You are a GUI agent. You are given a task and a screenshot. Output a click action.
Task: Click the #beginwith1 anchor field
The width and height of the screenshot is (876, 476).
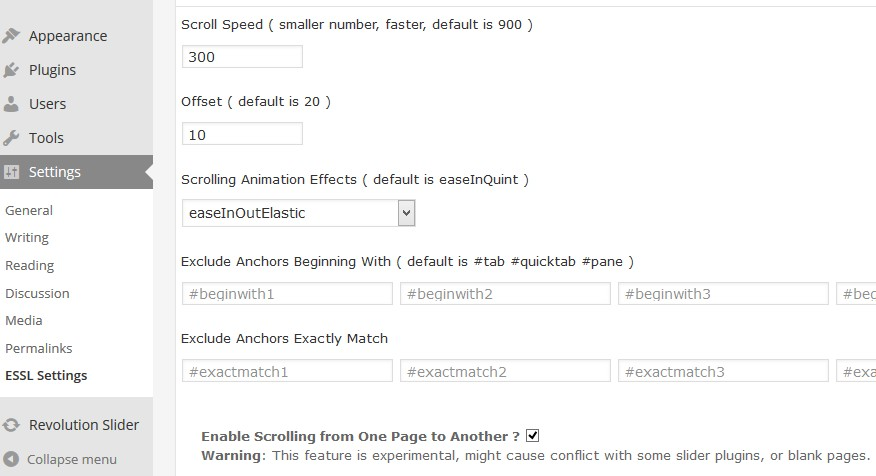(287, 294)
